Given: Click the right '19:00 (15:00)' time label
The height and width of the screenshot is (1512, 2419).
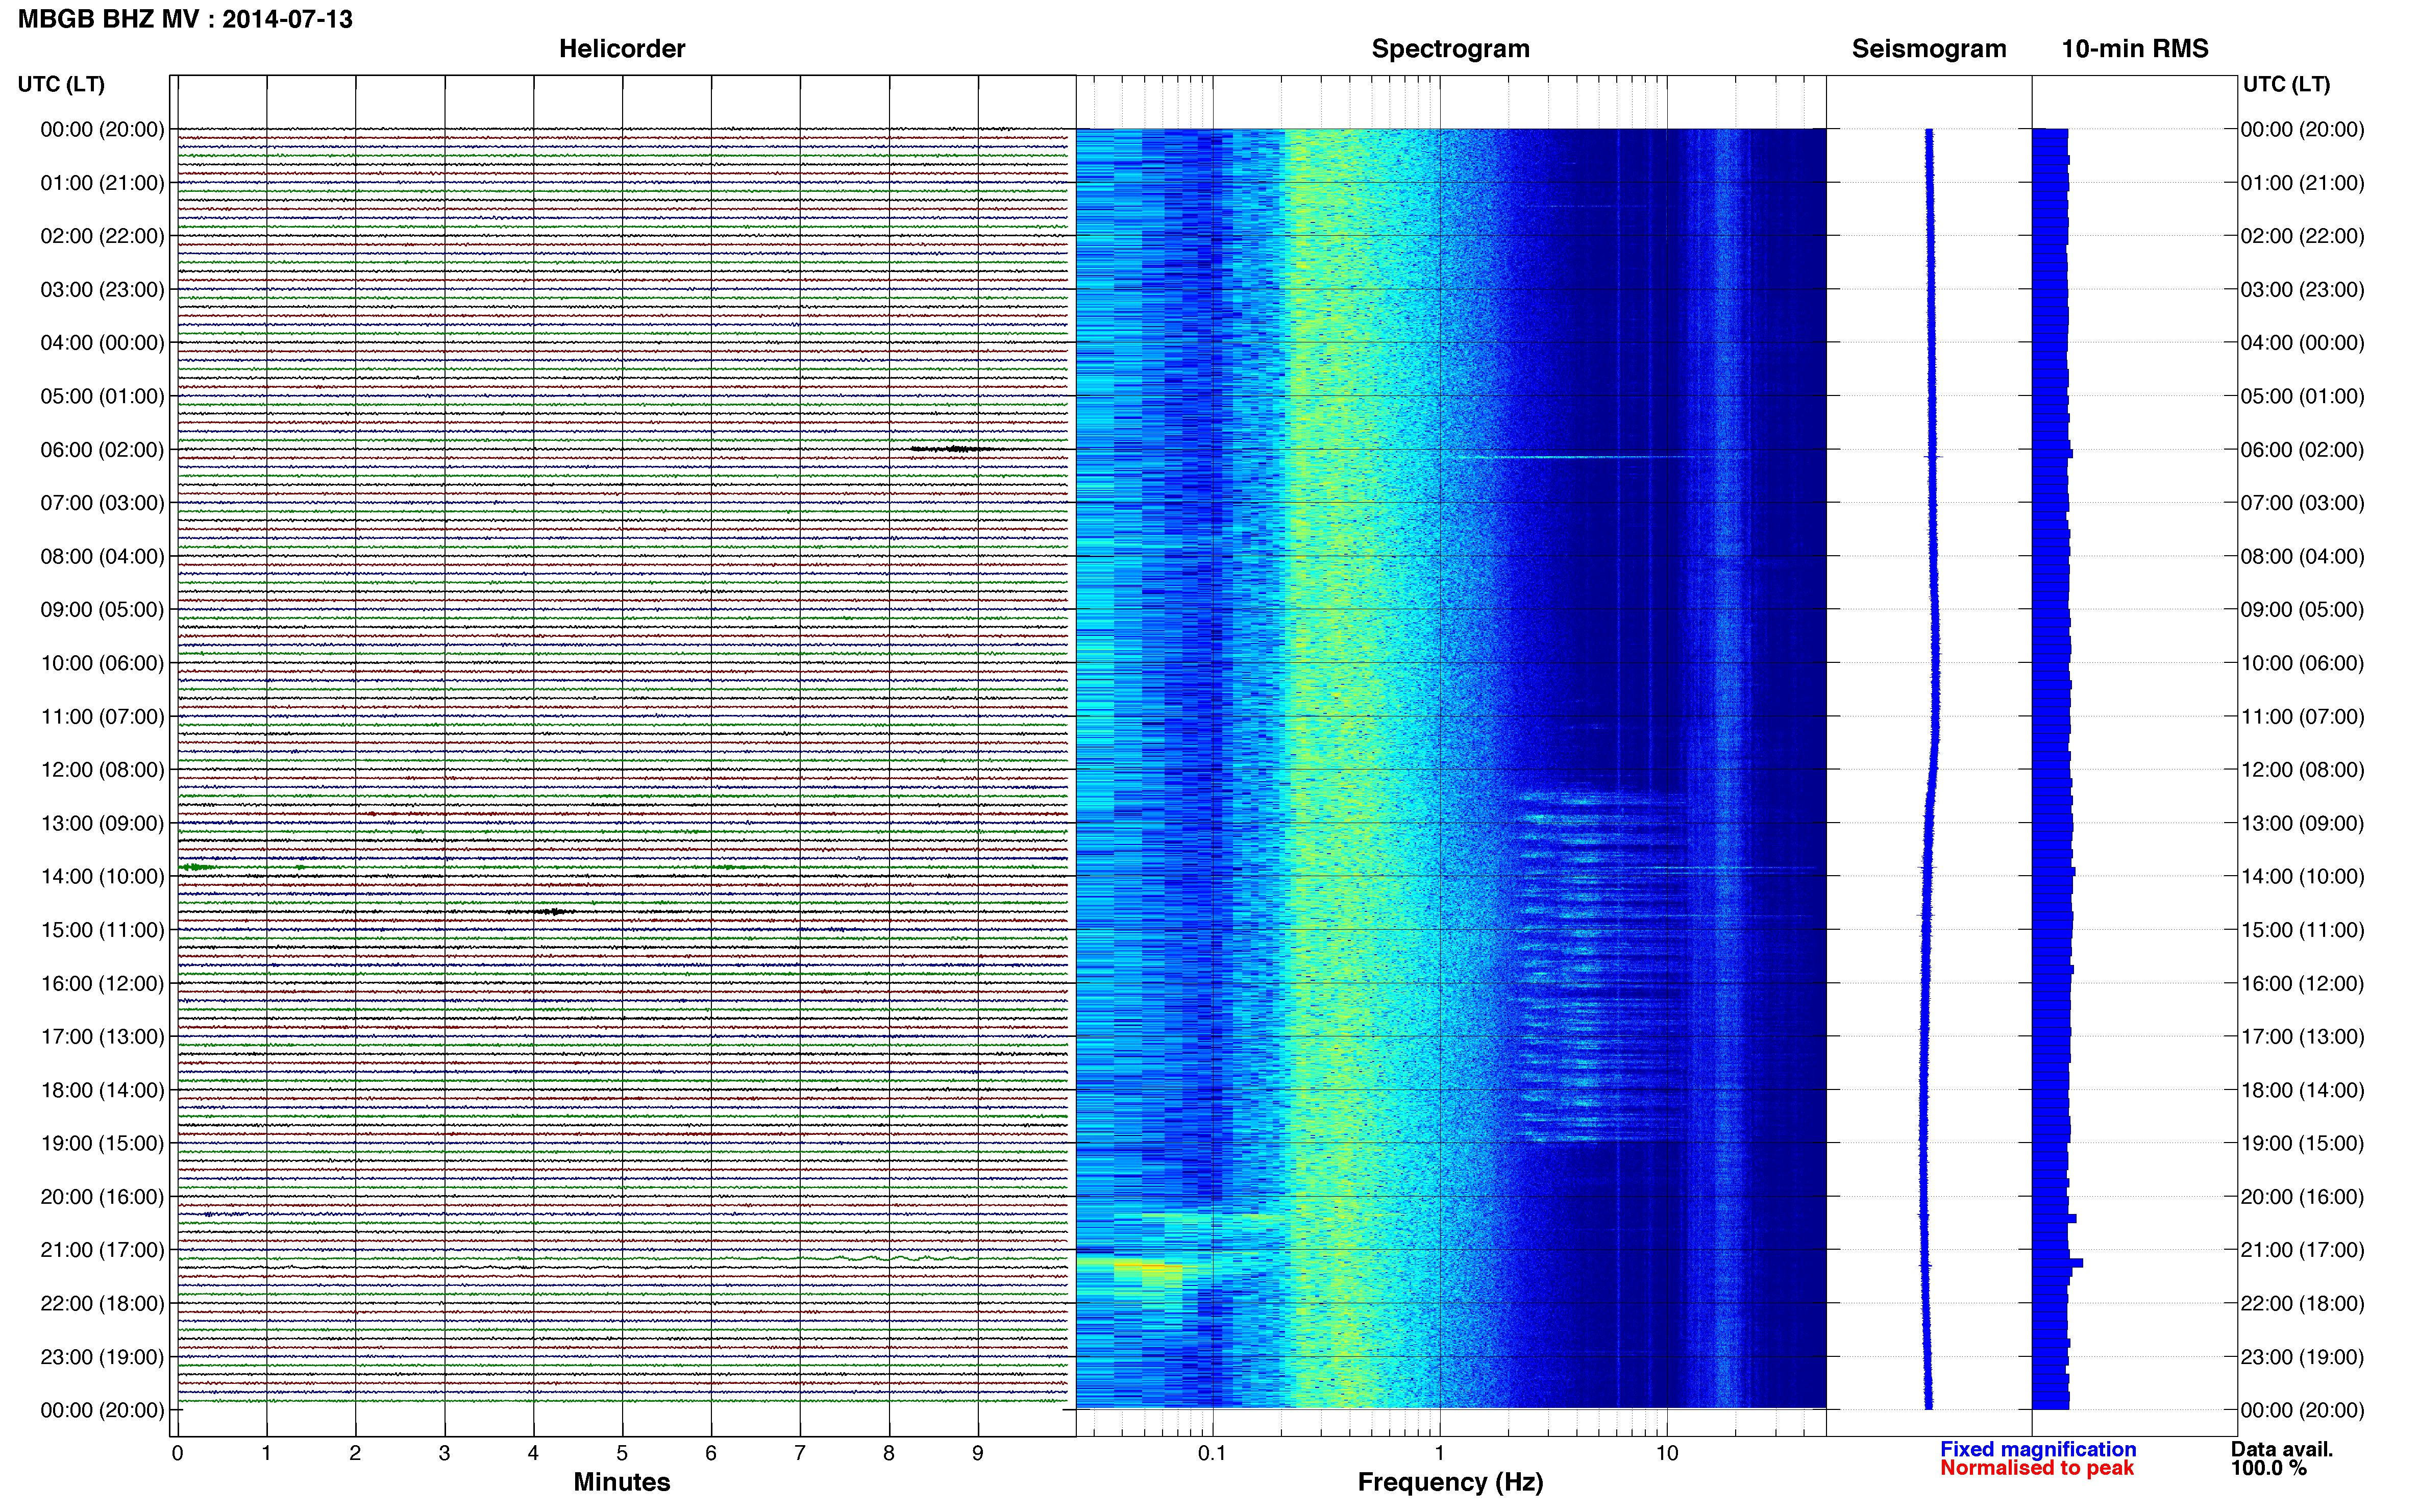Looking at the screenshot, I should click(2302, 1143).
